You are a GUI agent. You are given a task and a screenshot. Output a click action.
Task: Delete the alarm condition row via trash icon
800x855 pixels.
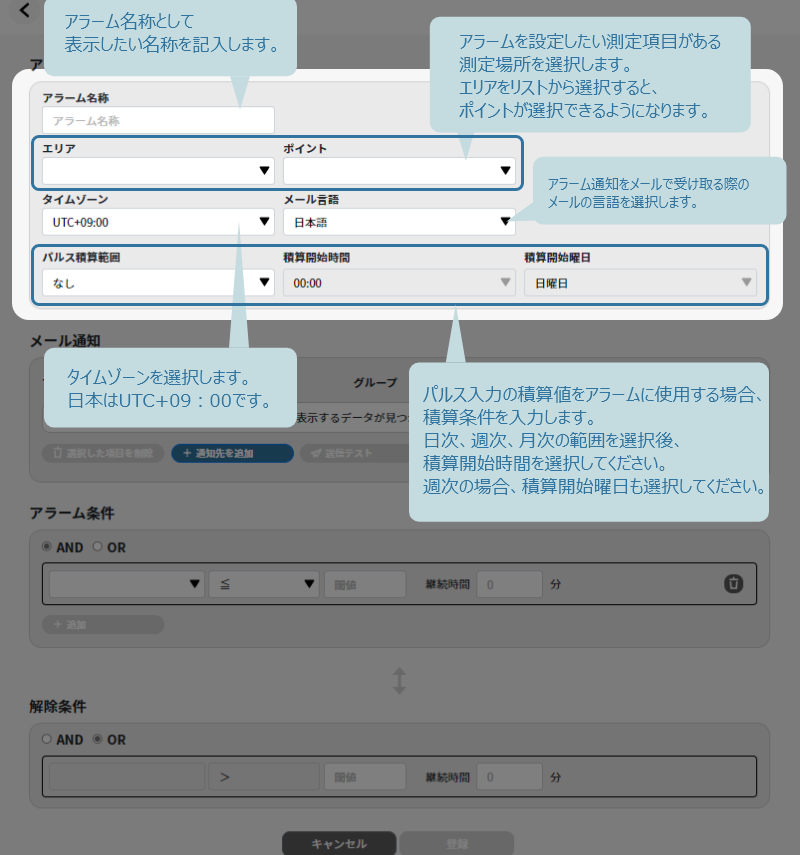733,583
